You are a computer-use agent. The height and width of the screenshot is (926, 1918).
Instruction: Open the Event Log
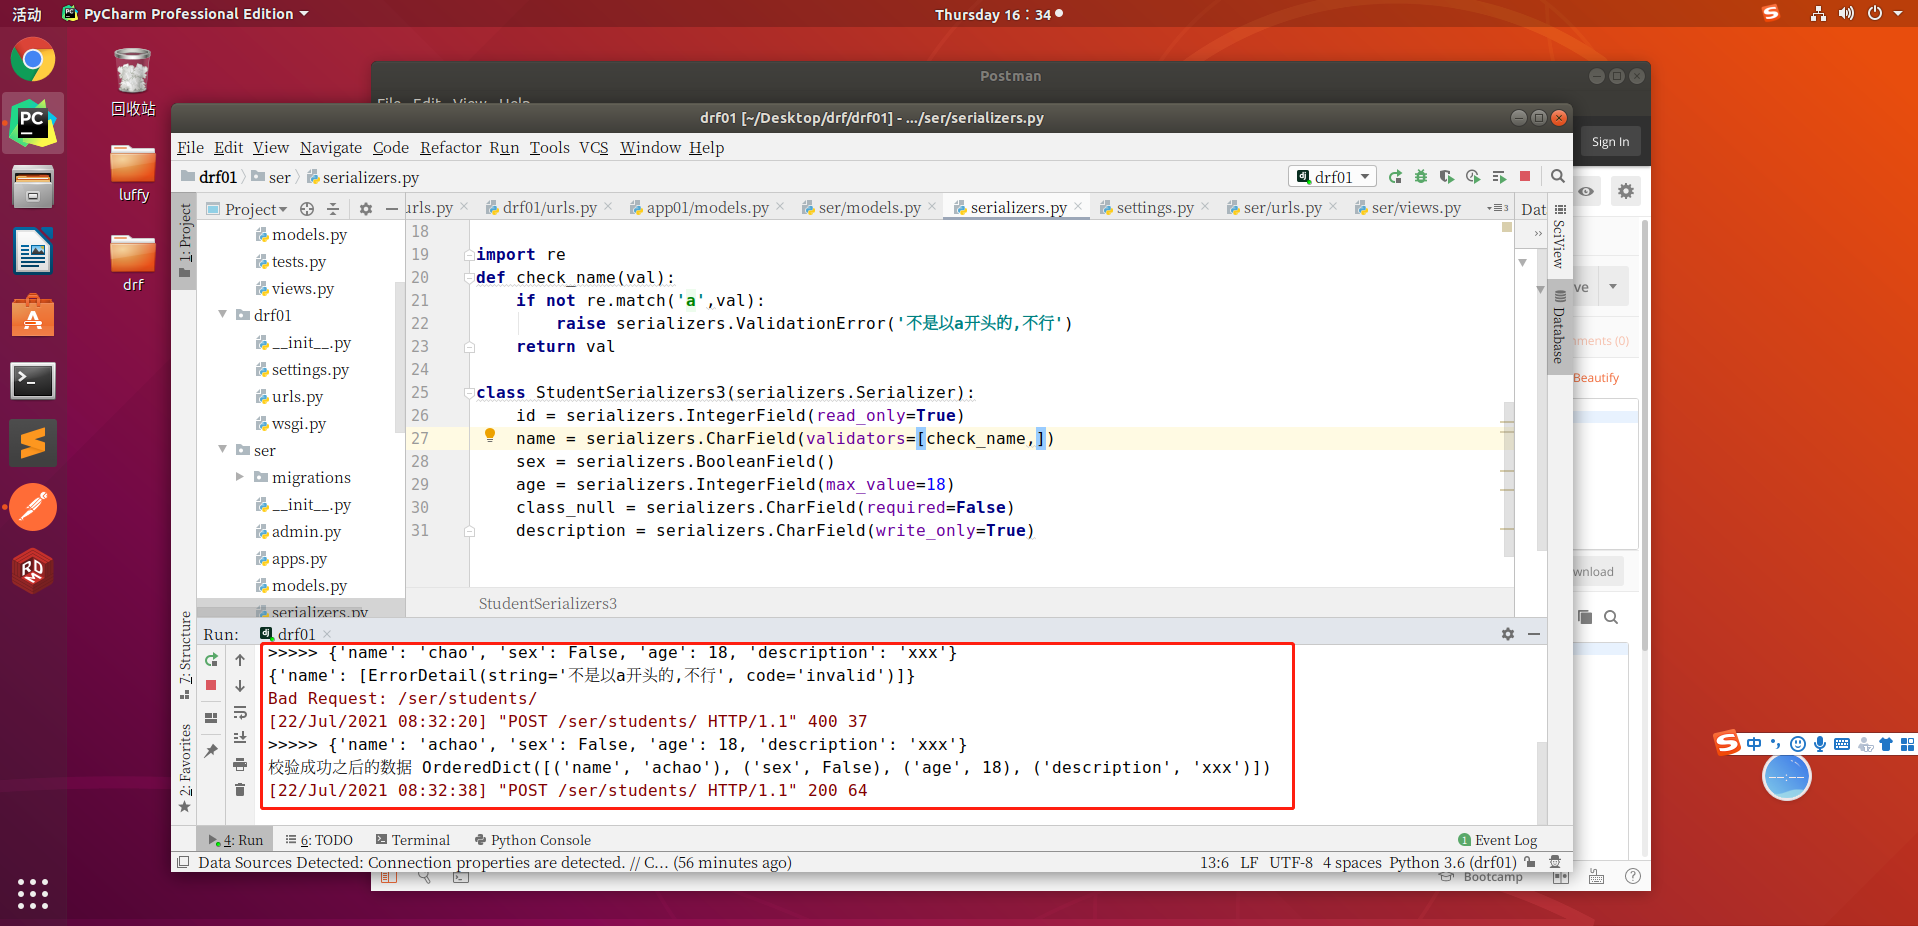1498,840
